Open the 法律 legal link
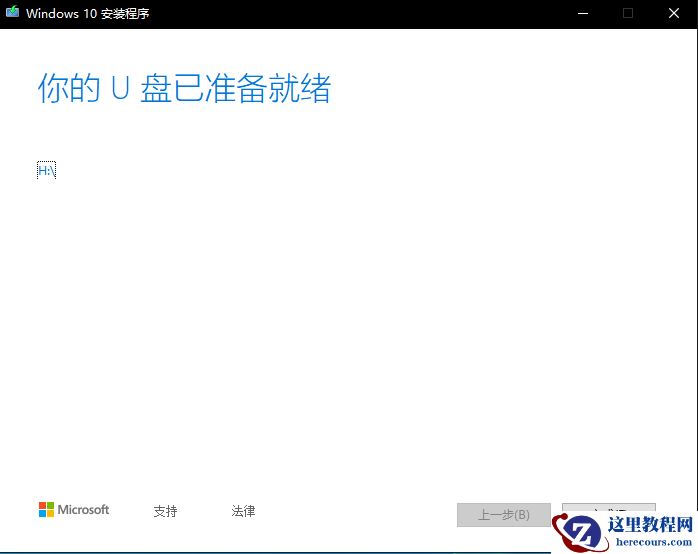 point(243,511)
